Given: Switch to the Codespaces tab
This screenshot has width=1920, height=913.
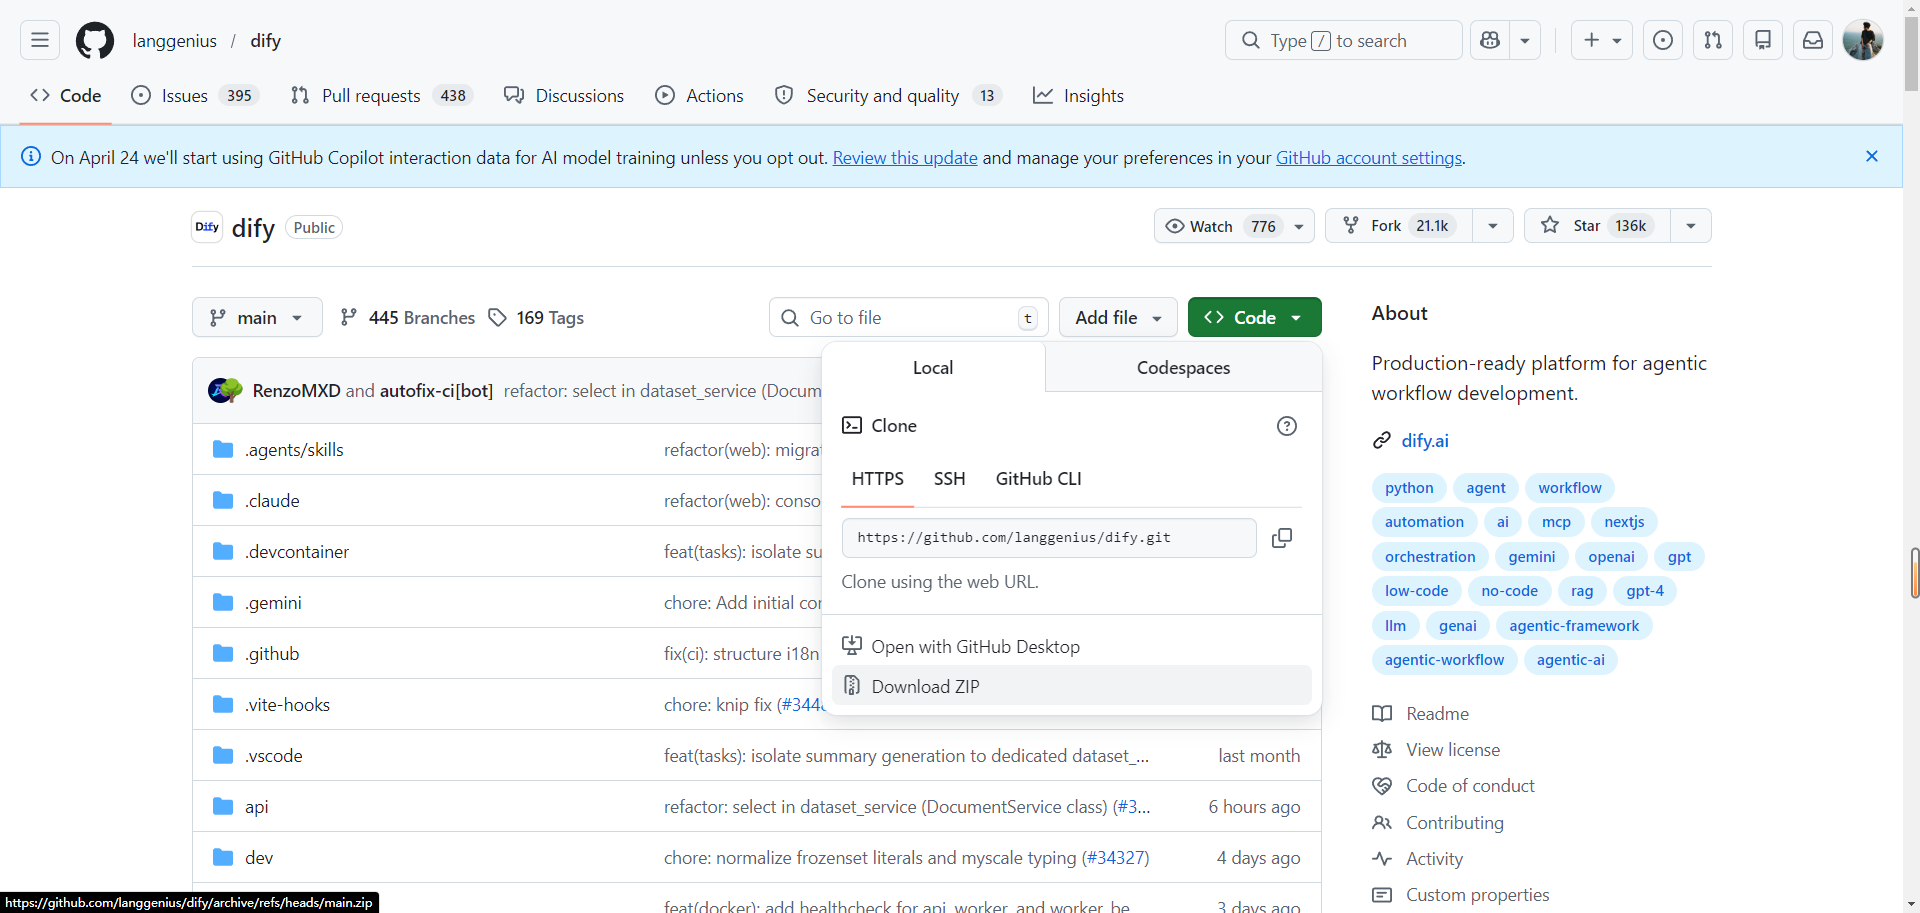Looking at the screenshot, I should [x=1183, y=368].
